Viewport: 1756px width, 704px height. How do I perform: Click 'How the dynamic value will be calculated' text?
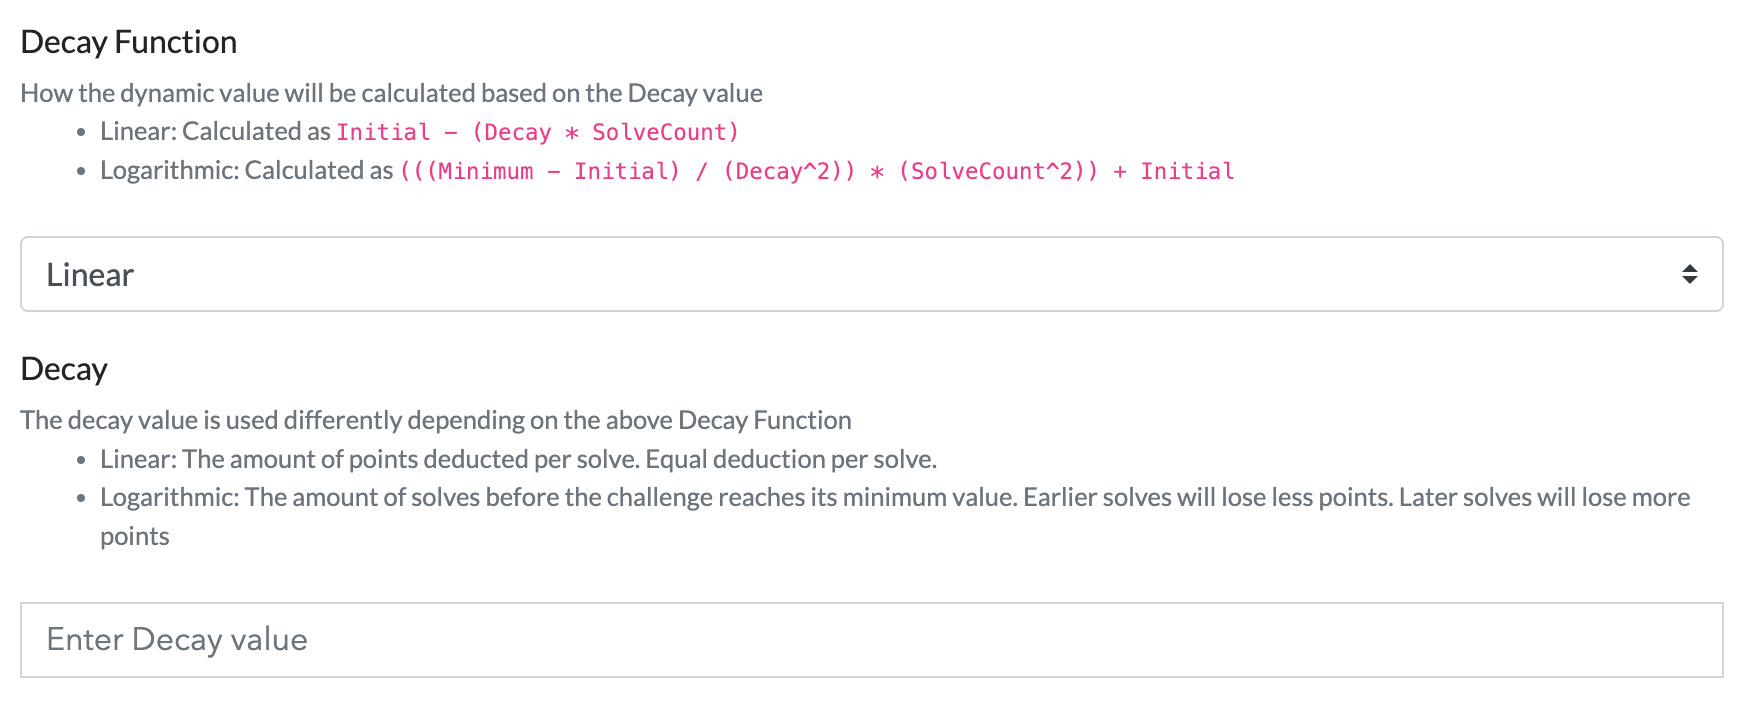[x=392, y=93]
